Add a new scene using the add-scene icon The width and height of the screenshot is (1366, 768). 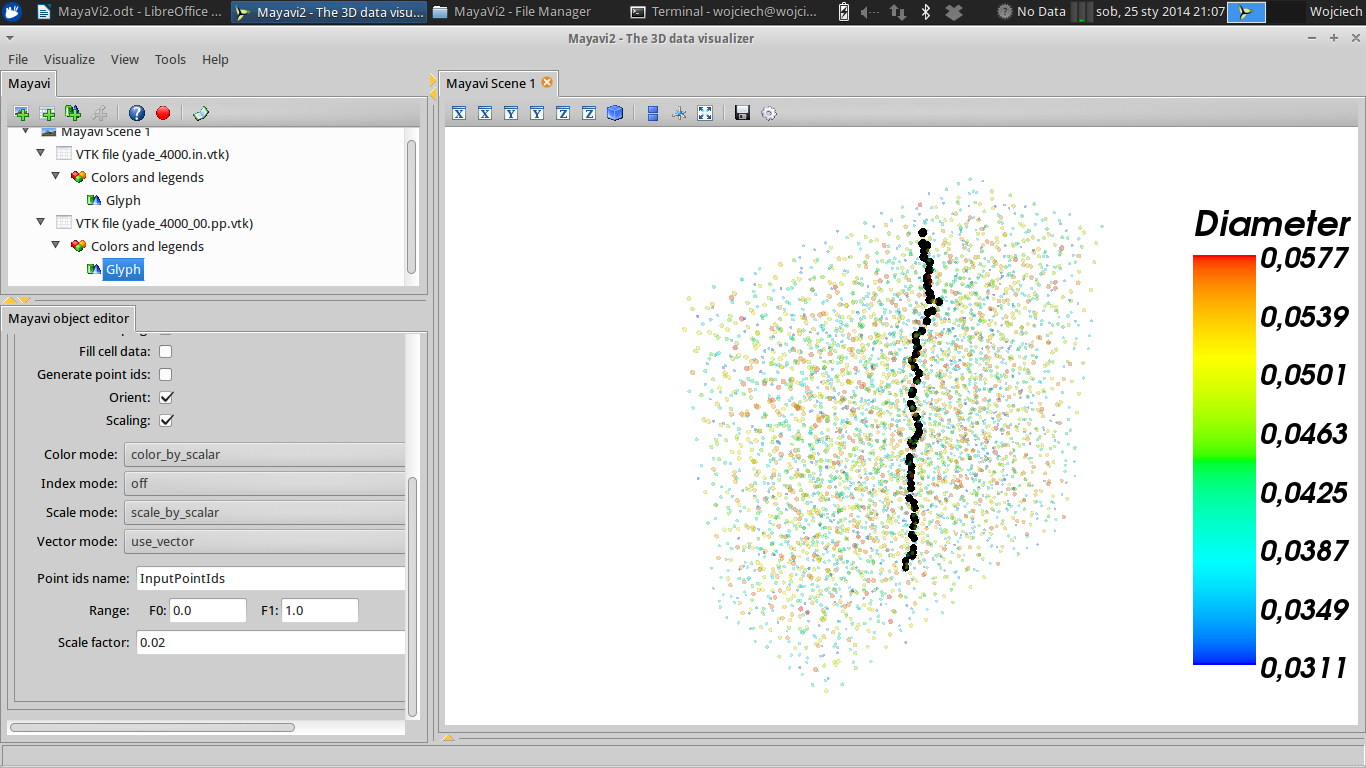pos(21,113)
